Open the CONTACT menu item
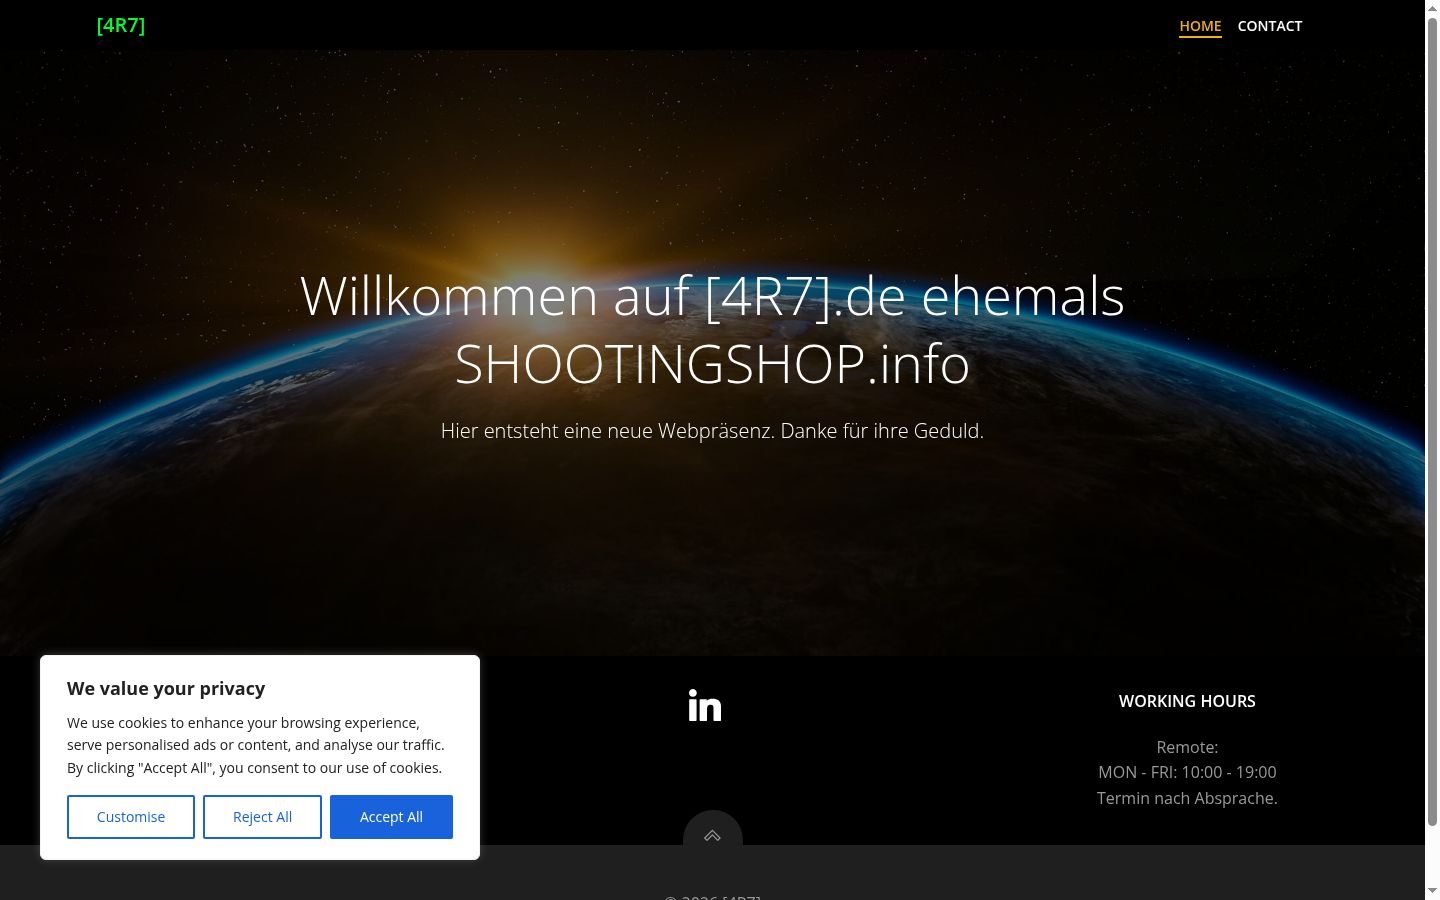 (1270, 26)
